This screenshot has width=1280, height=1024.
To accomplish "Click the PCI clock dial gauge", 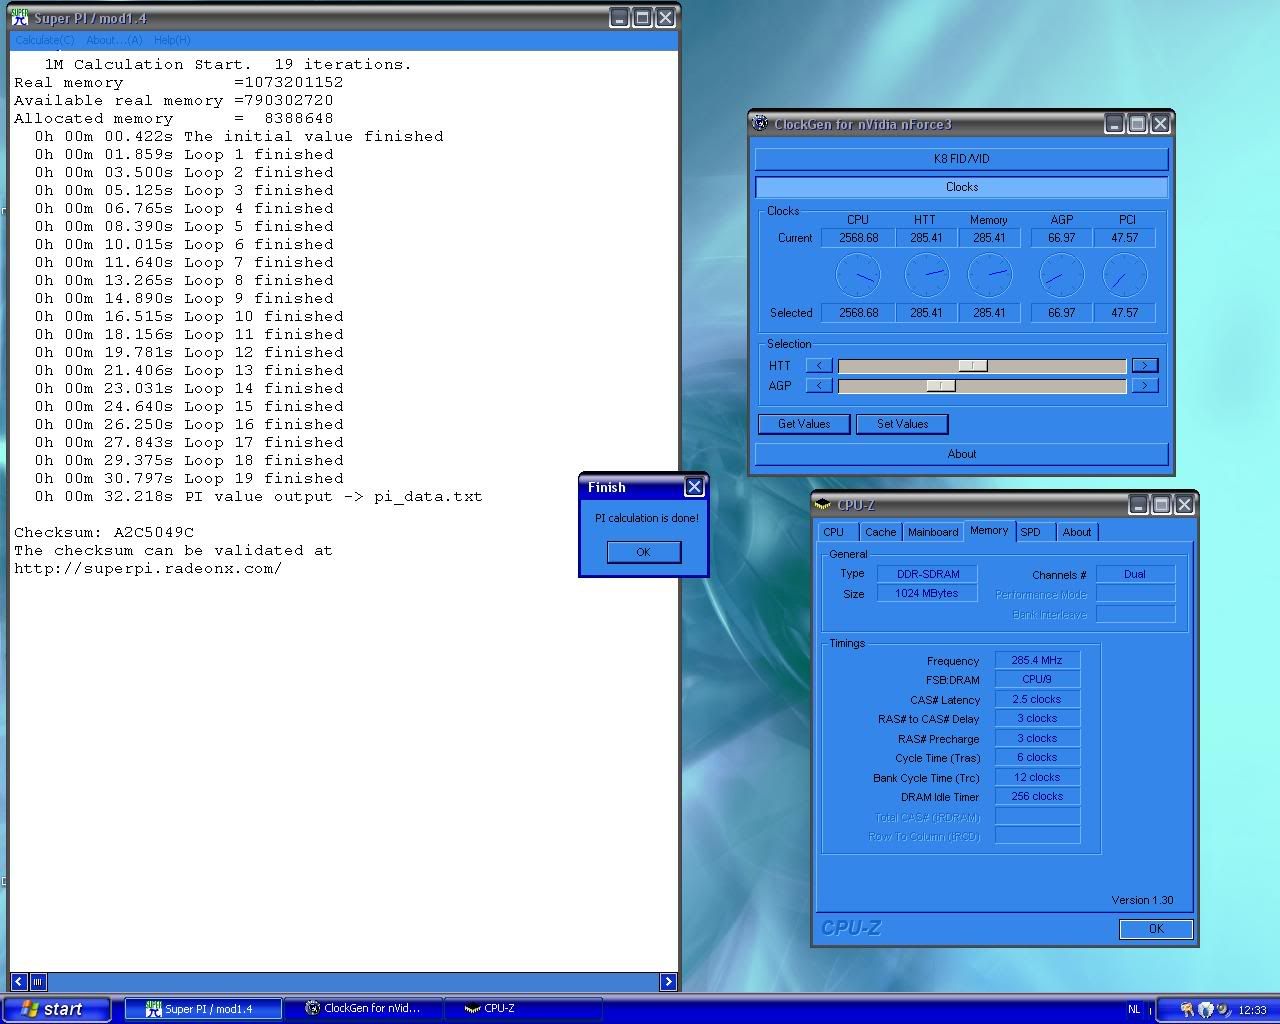I will (x=1125, y=275).
